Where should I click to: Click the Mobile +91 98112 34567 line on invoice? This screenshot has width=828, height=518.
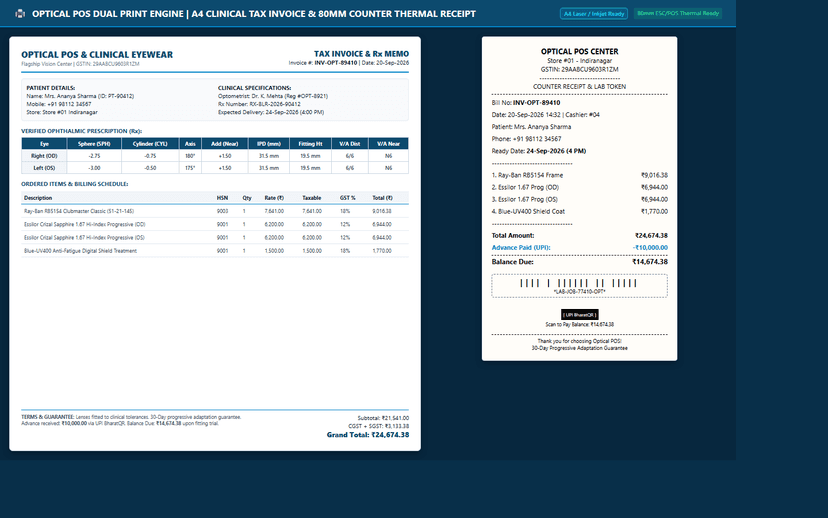click(x=59, y=104)
